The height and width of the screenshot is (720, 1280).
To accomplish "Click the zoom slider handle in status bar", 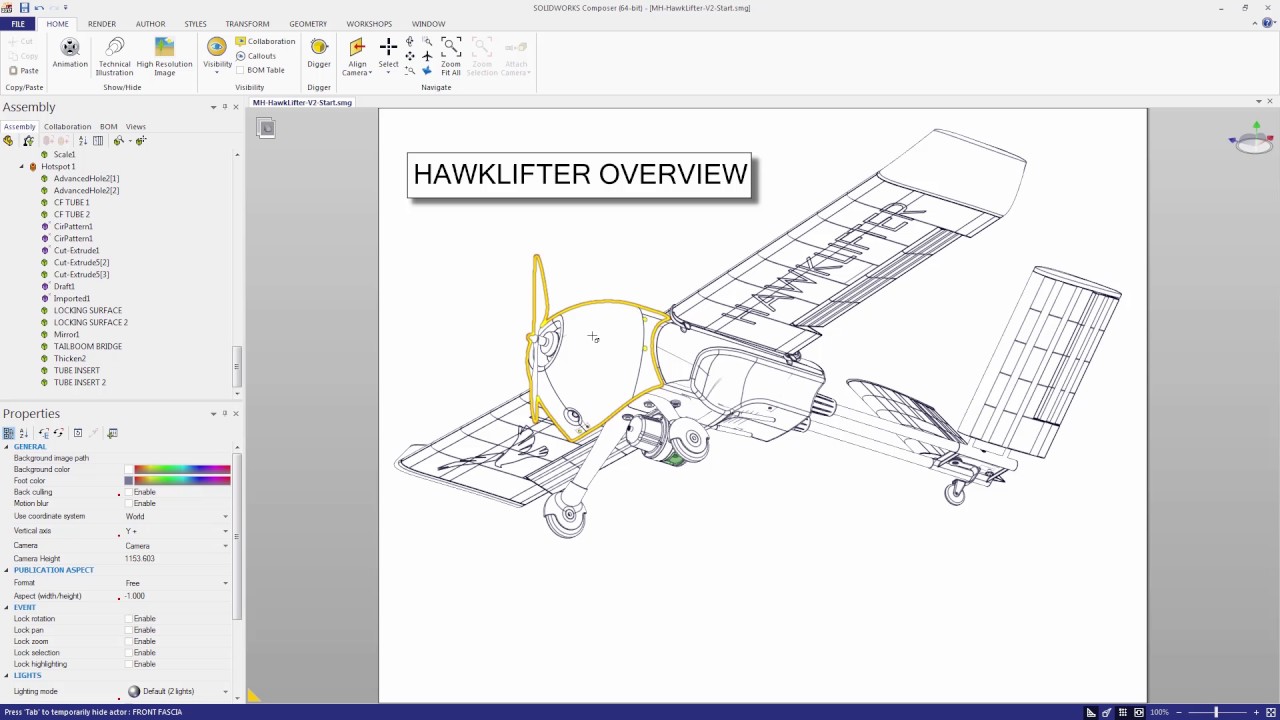I will click(1216, 712).
